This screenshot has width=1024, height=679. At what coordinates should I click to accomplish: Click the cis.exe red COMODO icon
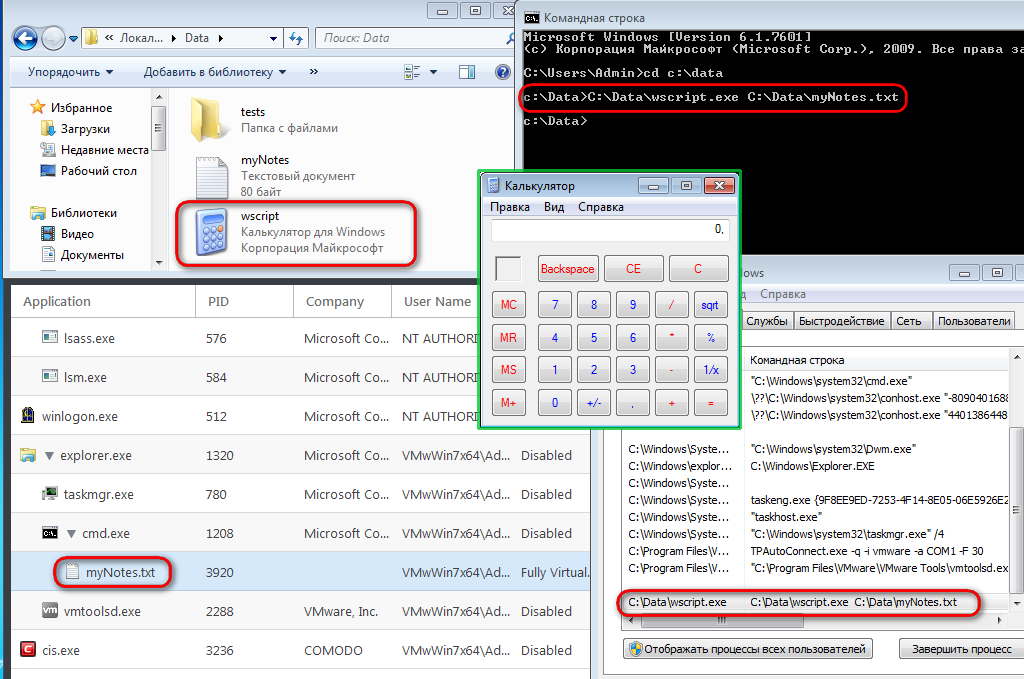tap(27, 650)
